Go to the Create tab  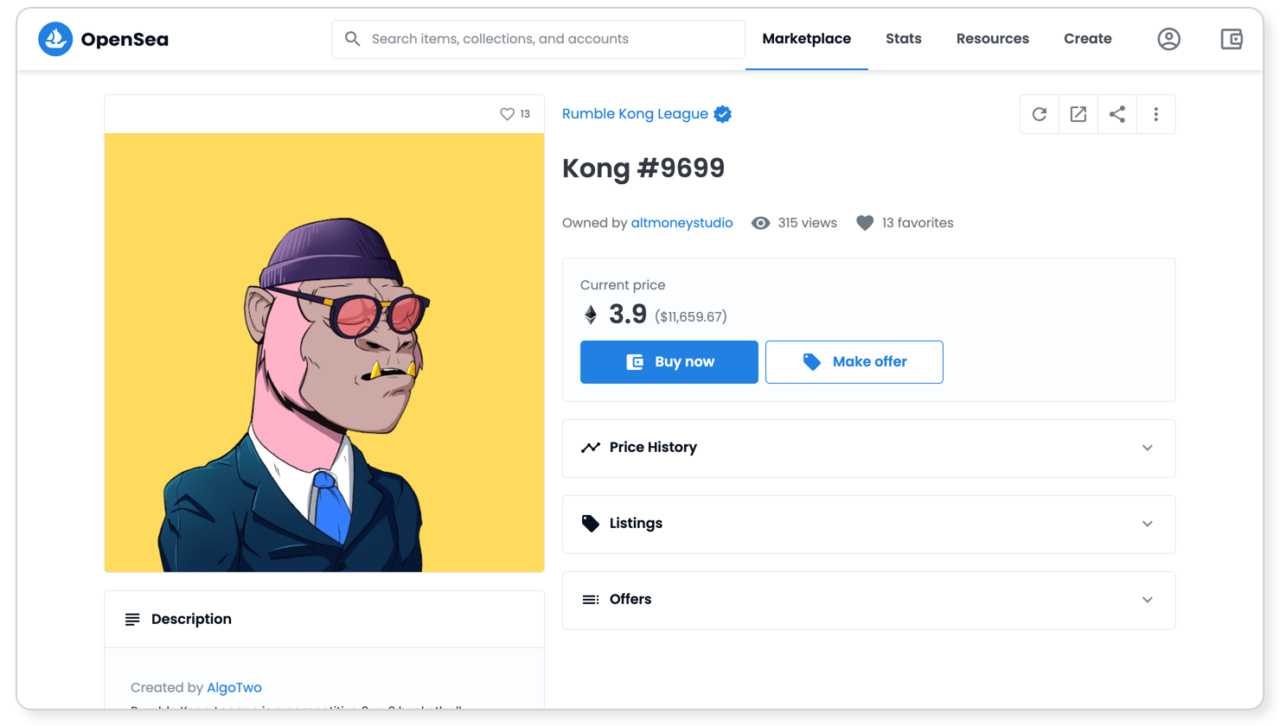(1087, 39)
